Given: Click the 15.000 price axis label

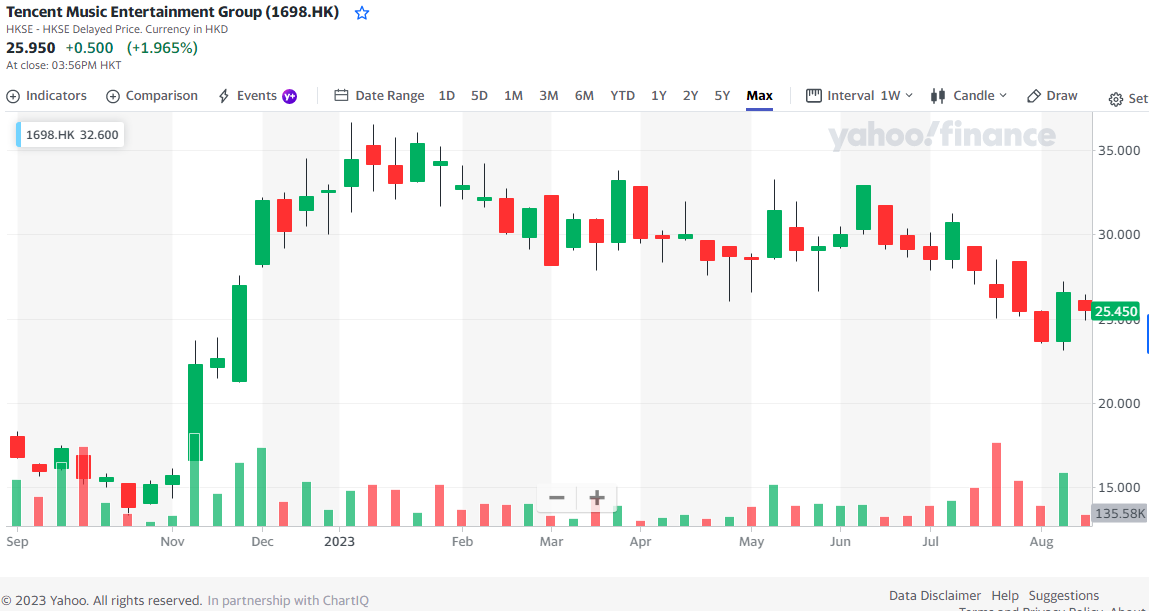Looking at the screenshot, I should (1118, 488).
